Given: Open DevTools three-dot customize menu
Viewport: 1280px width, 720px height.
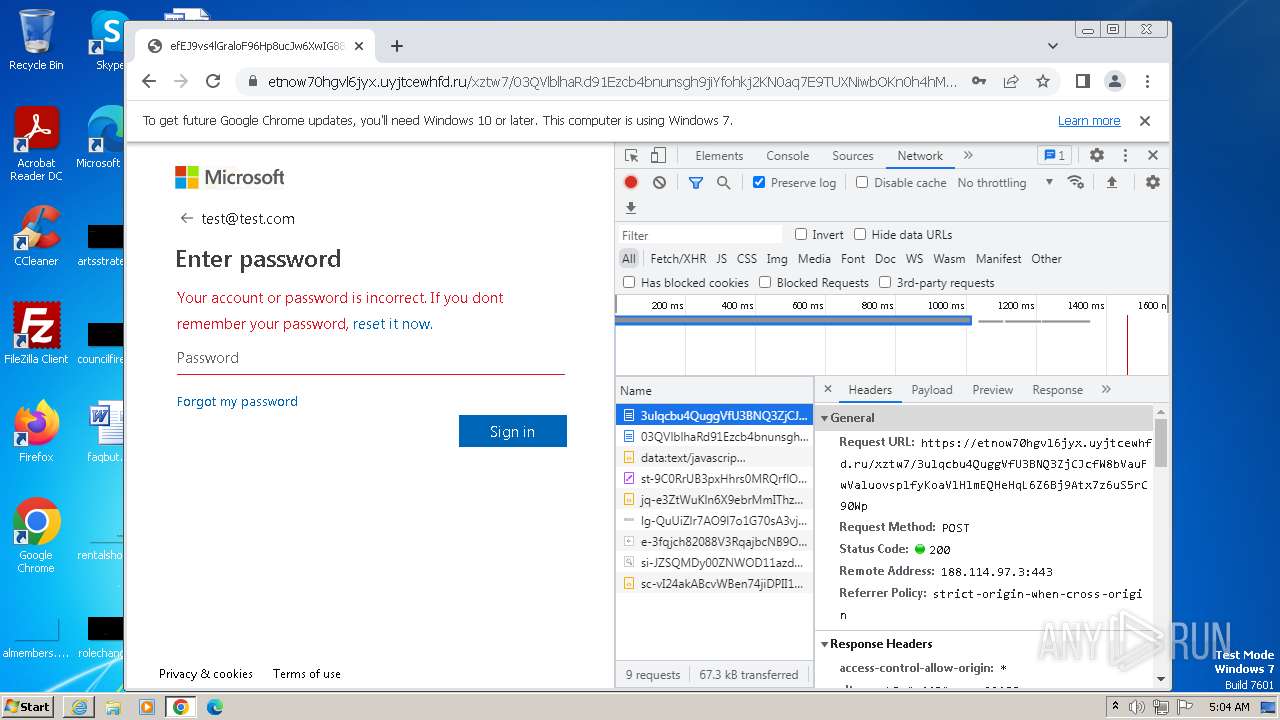Looking at the screenshot, I should [x=1125, y=156].
